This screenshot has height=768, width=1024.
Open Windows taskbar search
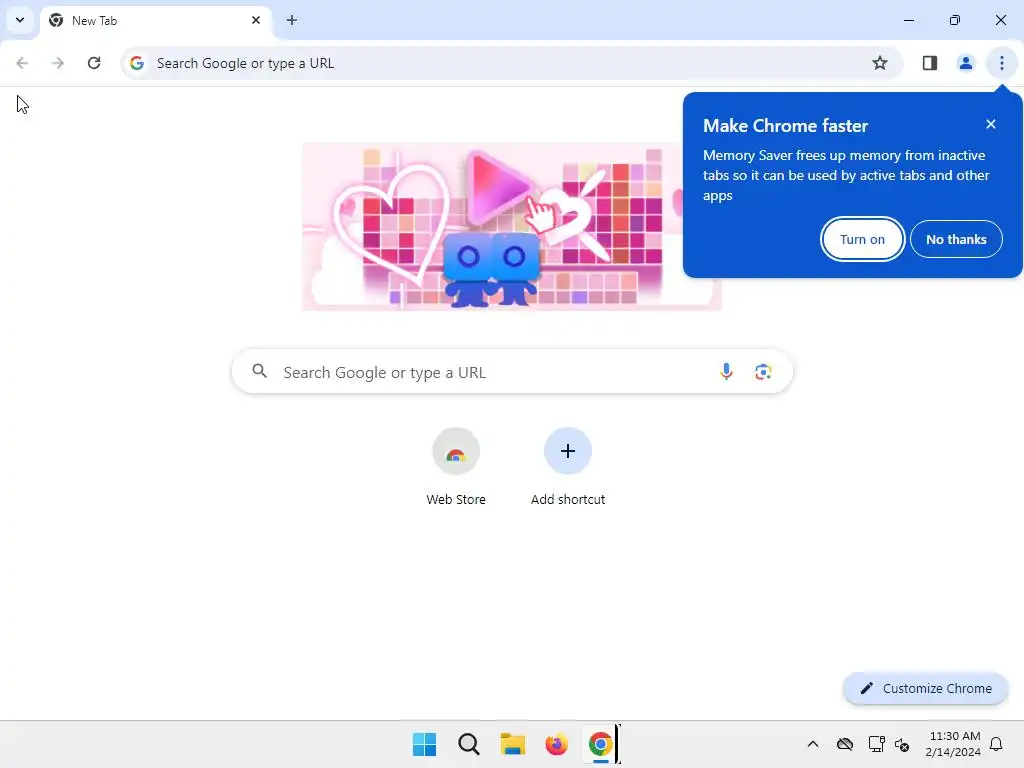coord(468,744)
